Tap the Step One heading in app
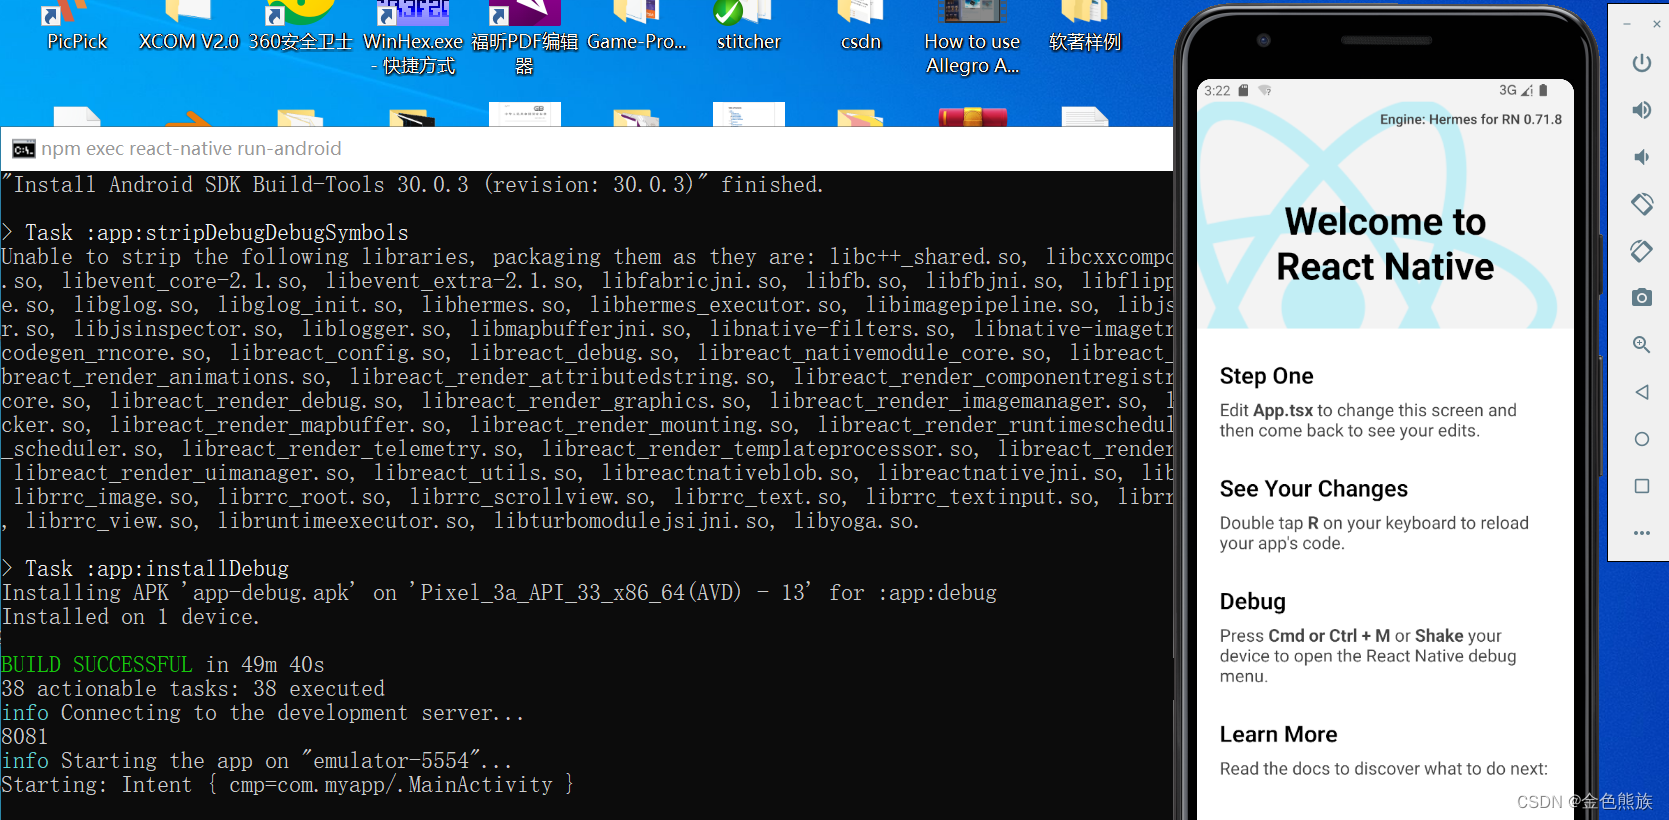Image resolution: width=1669 pixels, height=820 pixels. point(1266,376)
